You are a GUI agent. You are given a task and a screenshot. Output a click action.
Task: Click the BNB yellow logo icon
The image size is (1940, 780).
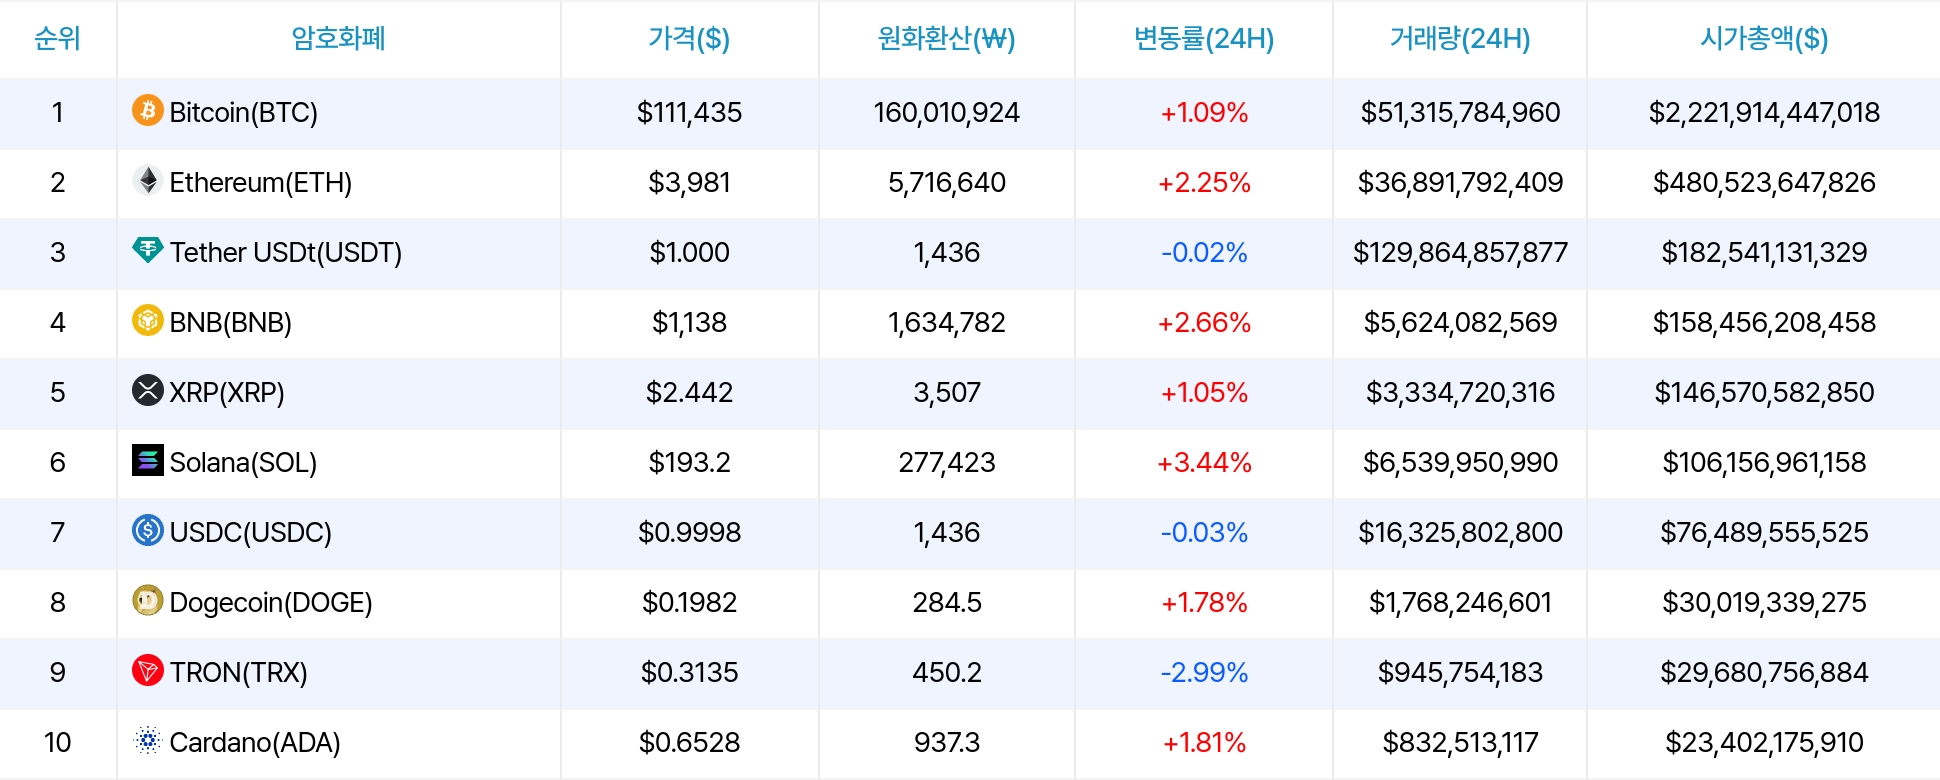coord(148,320)
